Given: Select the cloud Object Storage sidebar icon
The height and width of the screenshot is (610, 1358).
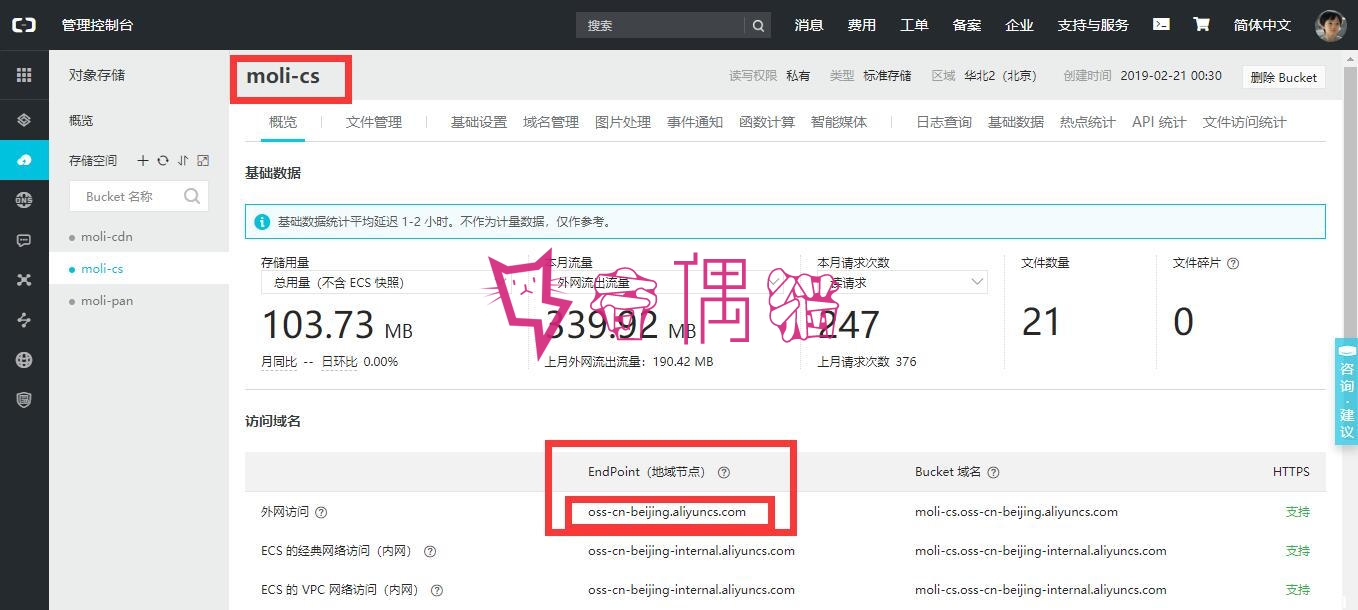Looking at the screenshot, I should (x=24, y=160).
